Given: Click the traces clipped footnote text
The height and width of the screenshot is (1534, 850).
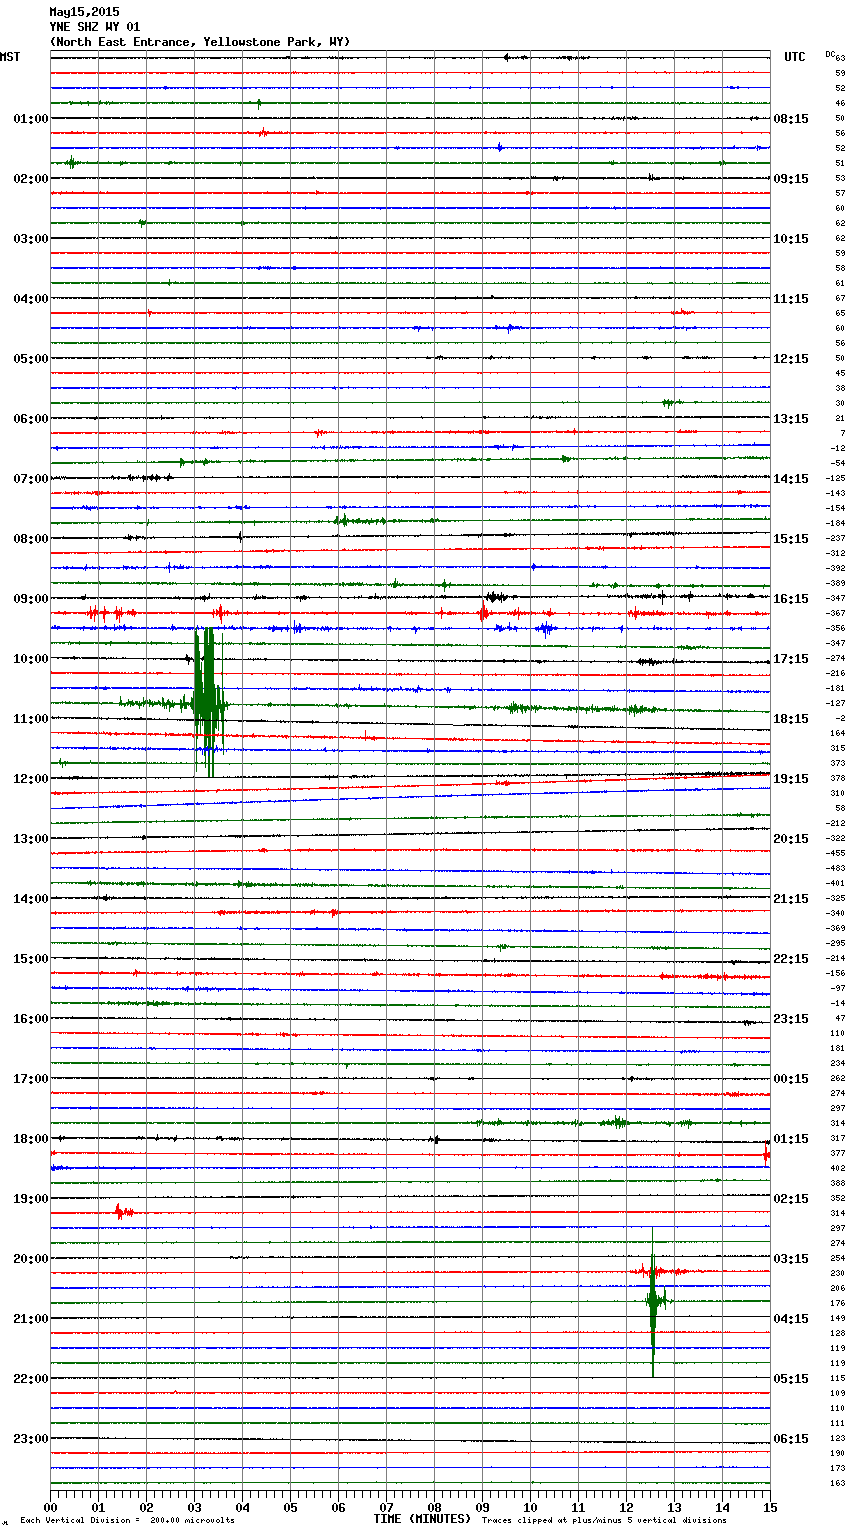Looking at the screenshot, I should pos(604,1520).
